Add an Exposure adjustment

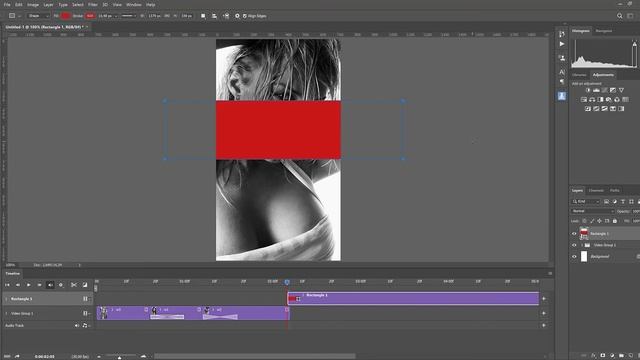click(x=613, y=90)
